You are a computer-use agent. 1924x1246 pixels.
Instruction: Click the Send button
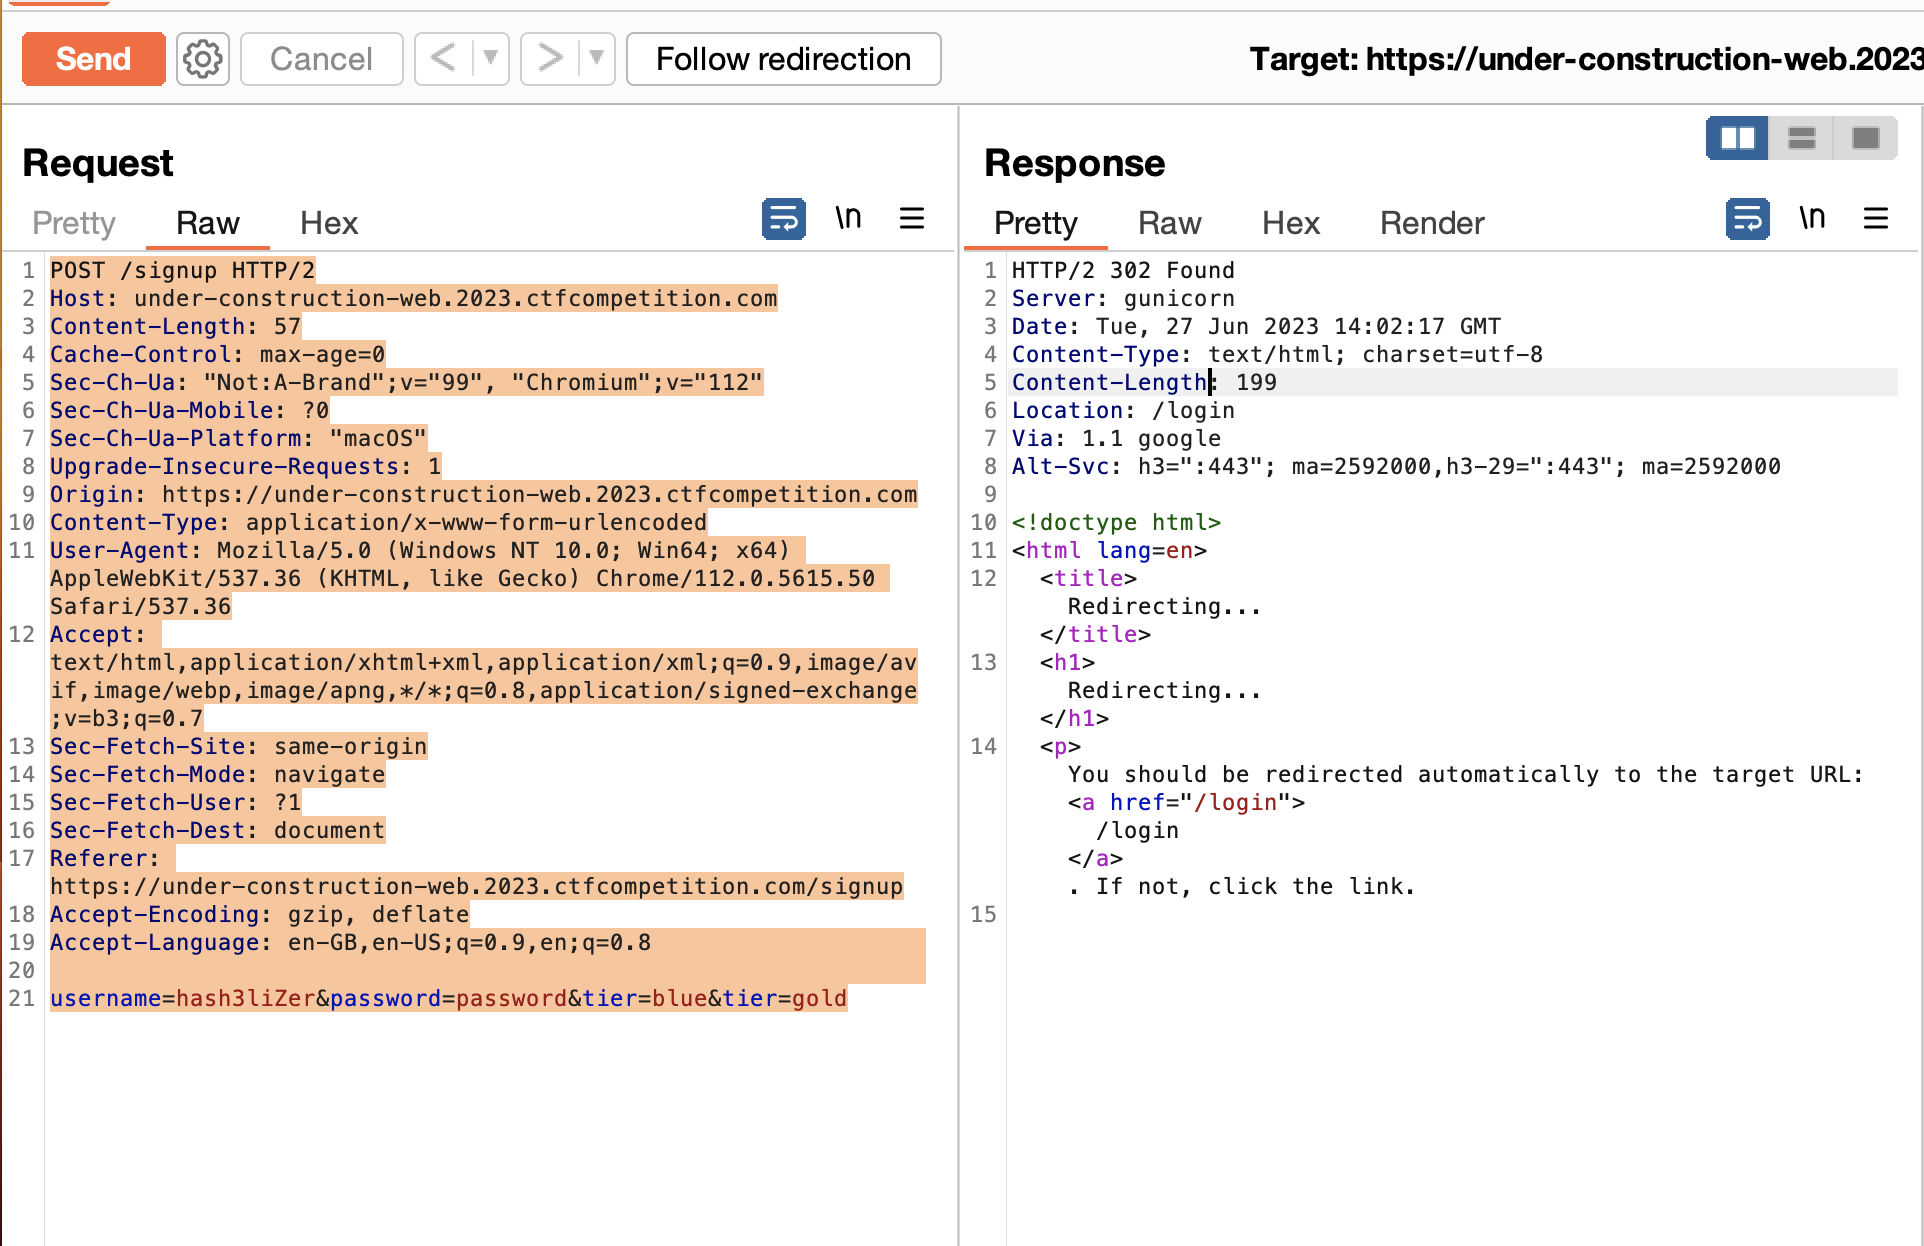point(93,59)
